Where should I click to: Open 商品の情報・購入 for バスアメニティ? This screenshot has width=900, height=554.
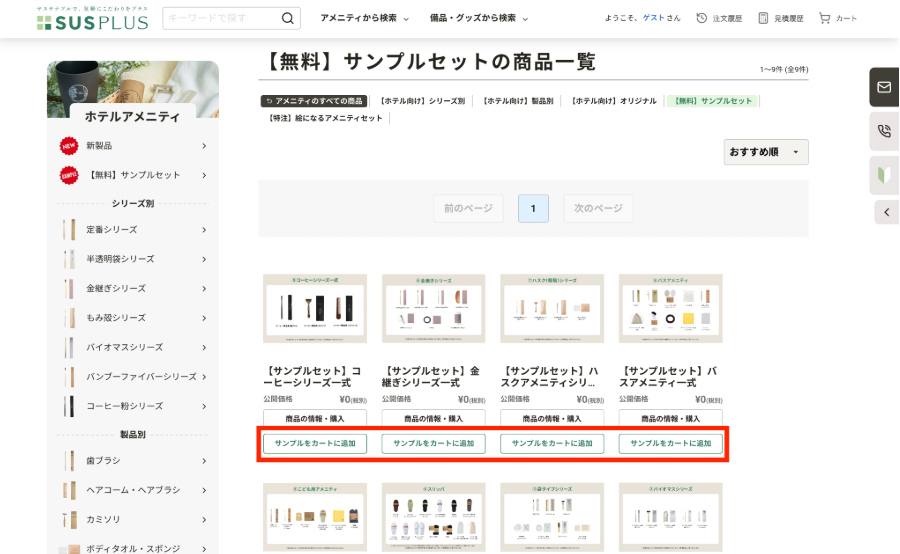point(670,419)
